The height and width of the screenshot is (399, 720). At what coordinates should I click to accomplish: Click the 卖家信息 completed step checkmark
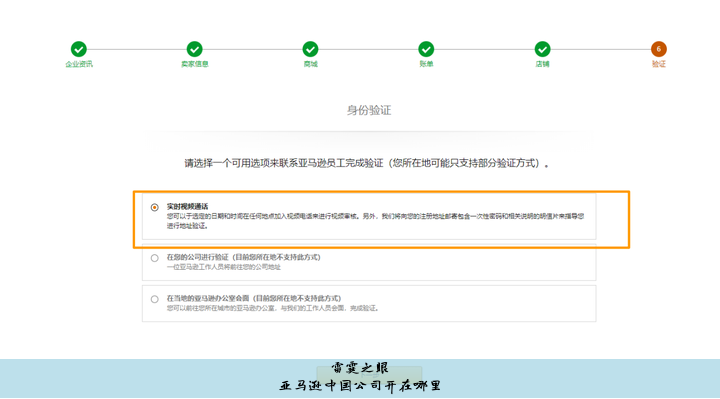tap(194, 49)
